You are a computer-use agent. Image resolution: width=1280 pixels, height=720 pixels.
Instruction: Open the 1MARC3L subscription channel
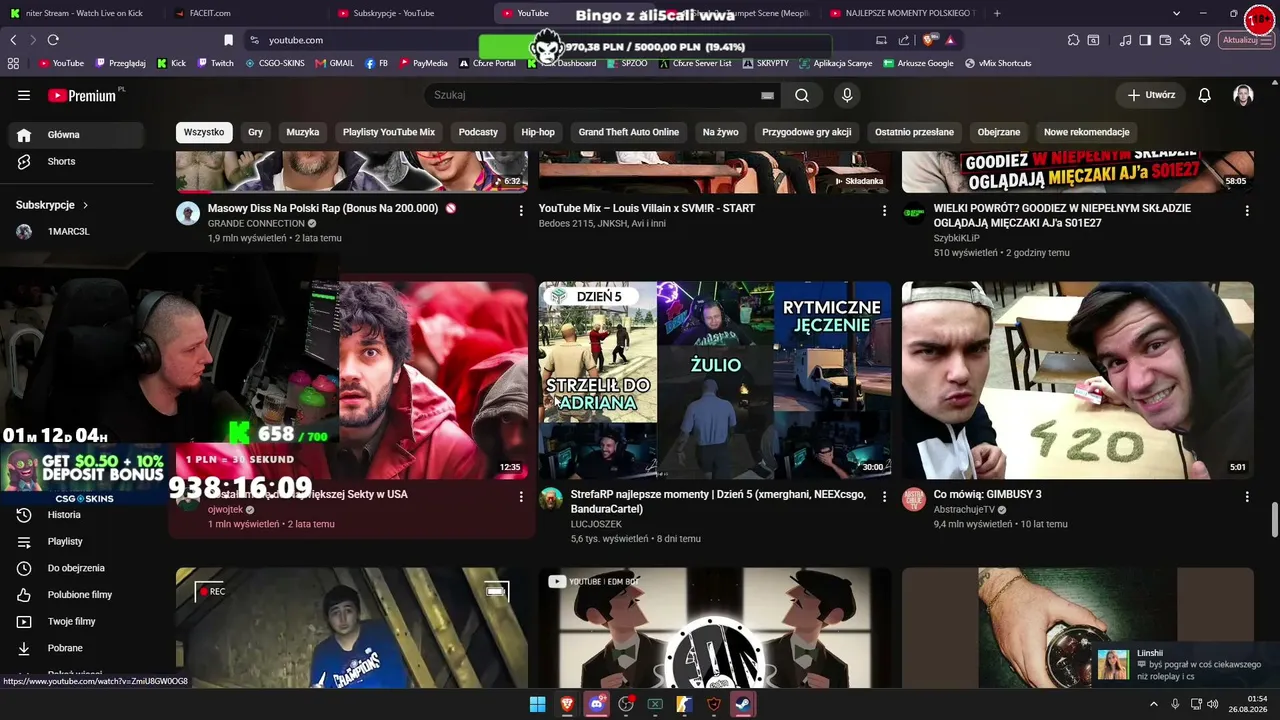(76, 231)
